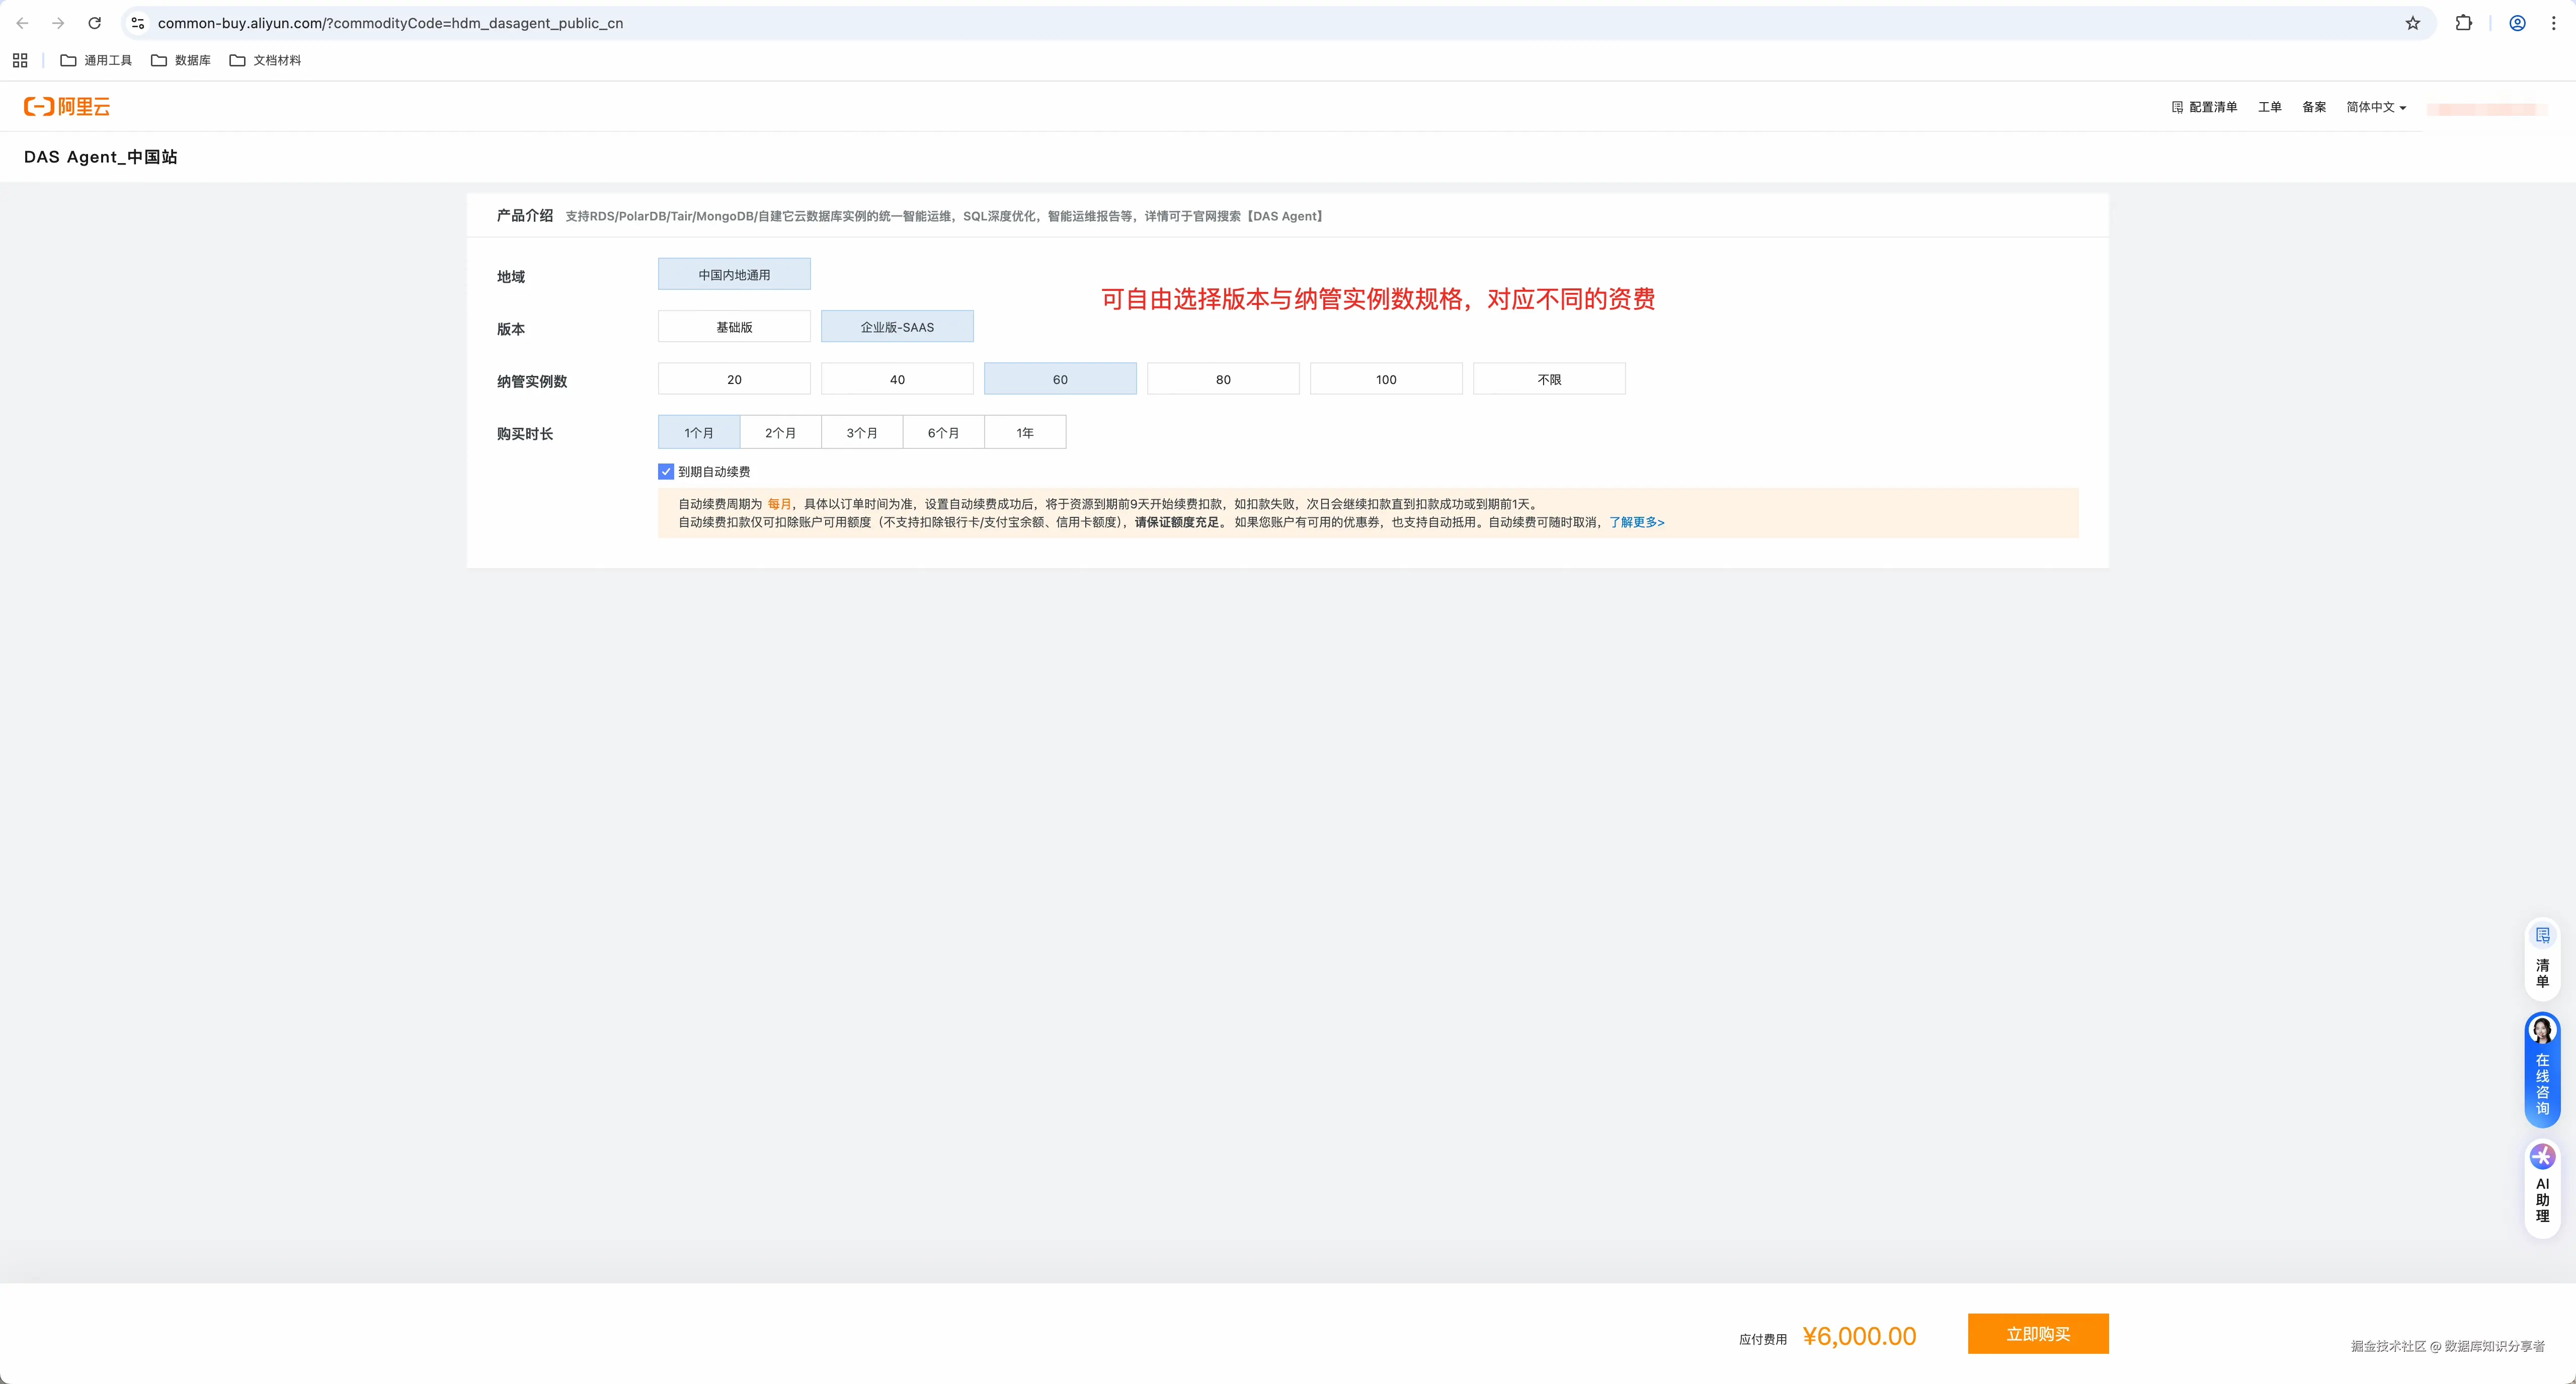Click the 立即购买 button

(x=2037, y=1334)
